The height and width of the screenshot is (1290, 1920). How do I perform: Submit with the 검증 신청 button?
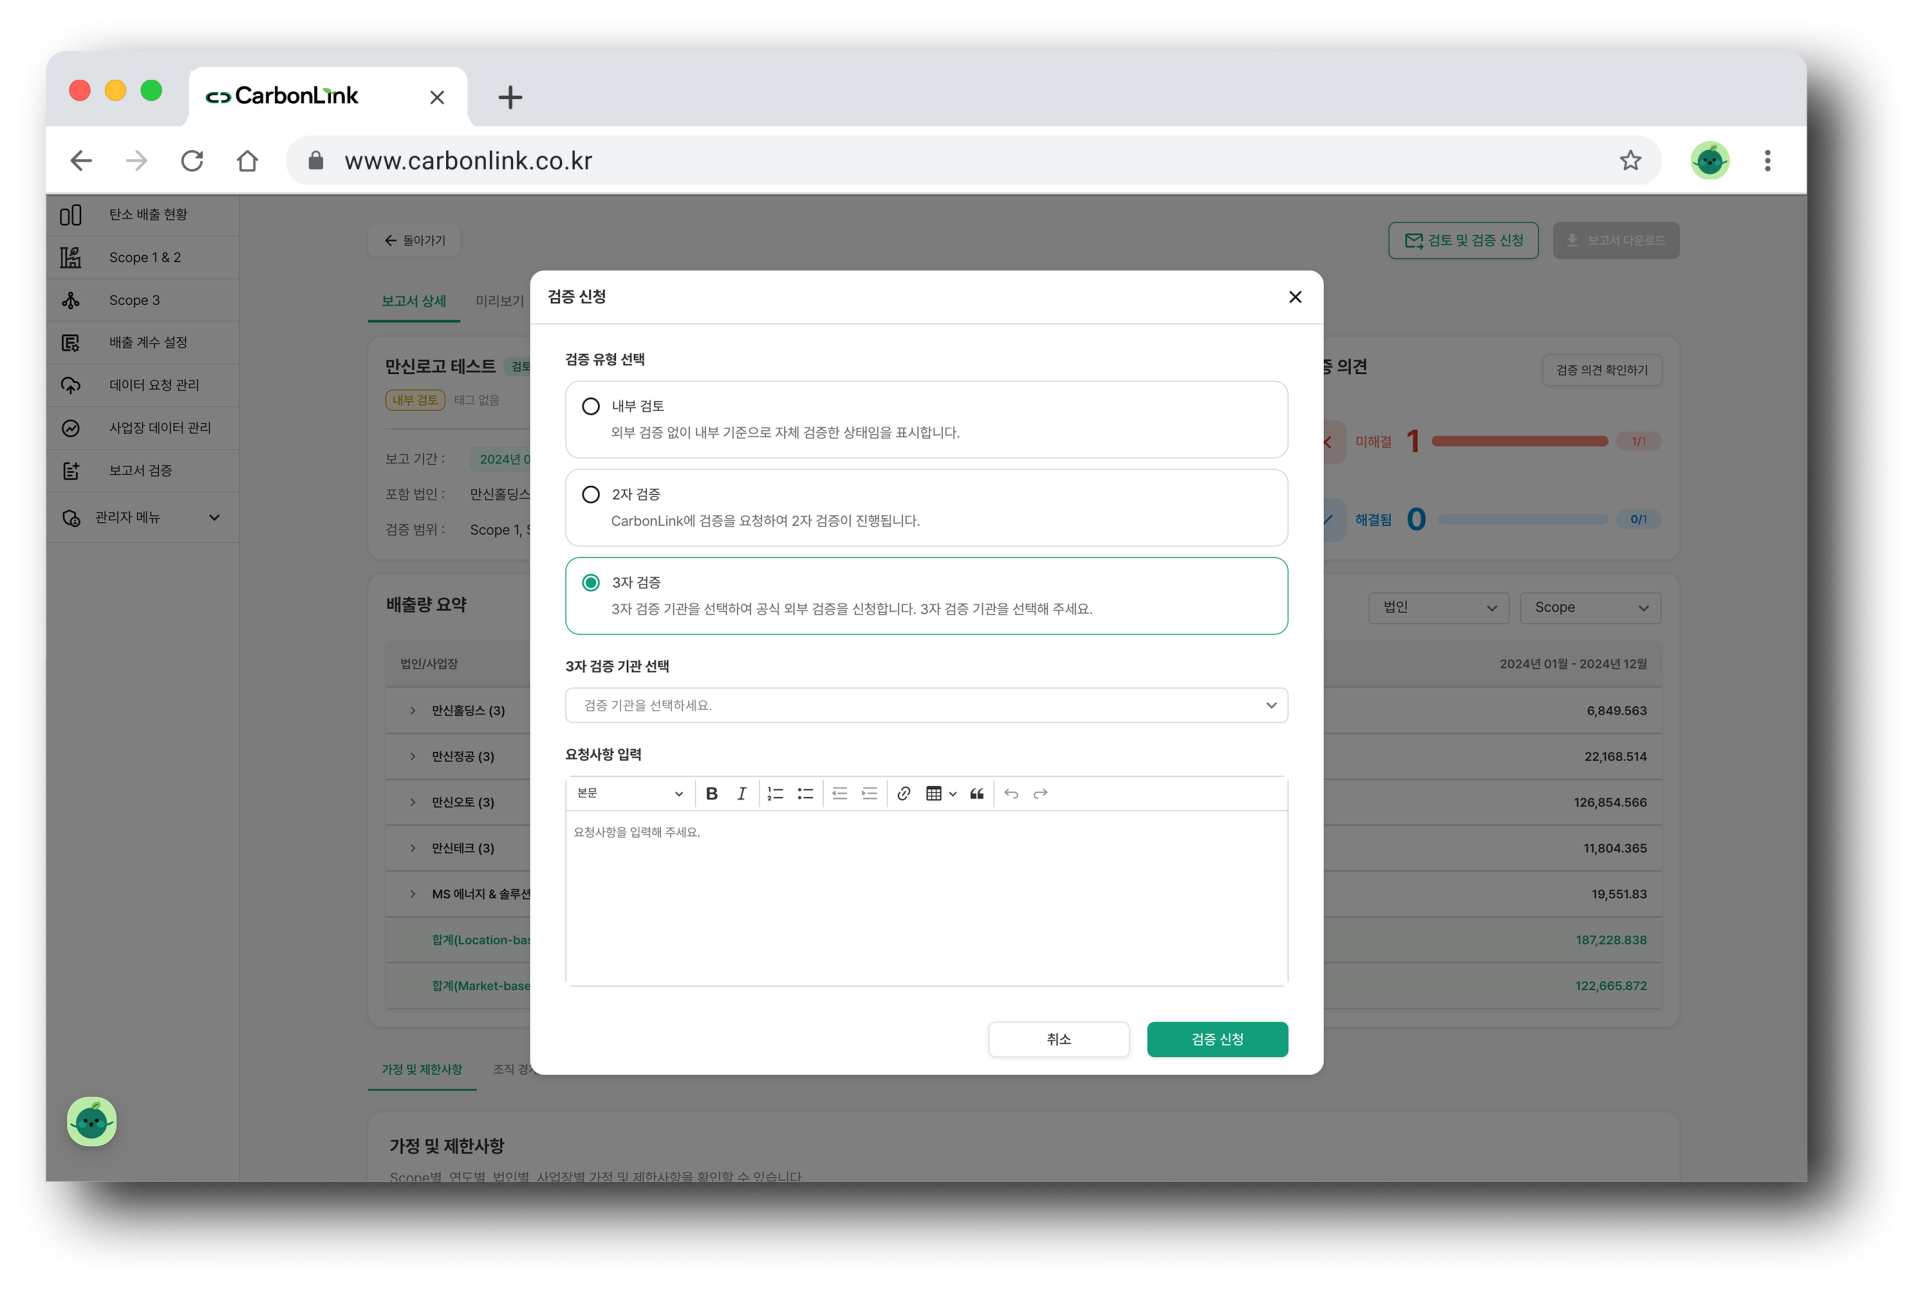point(1217,1039)
